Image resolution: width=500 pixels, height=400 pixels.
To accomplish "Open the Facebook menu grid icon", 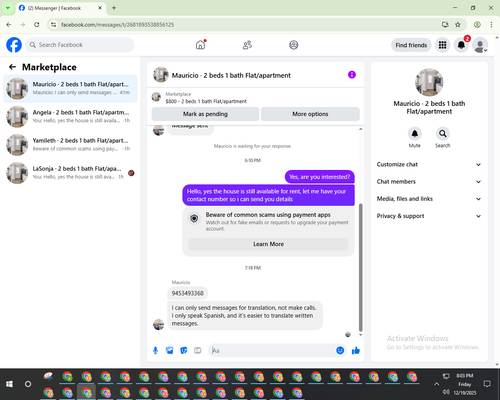I will [442, 45].
